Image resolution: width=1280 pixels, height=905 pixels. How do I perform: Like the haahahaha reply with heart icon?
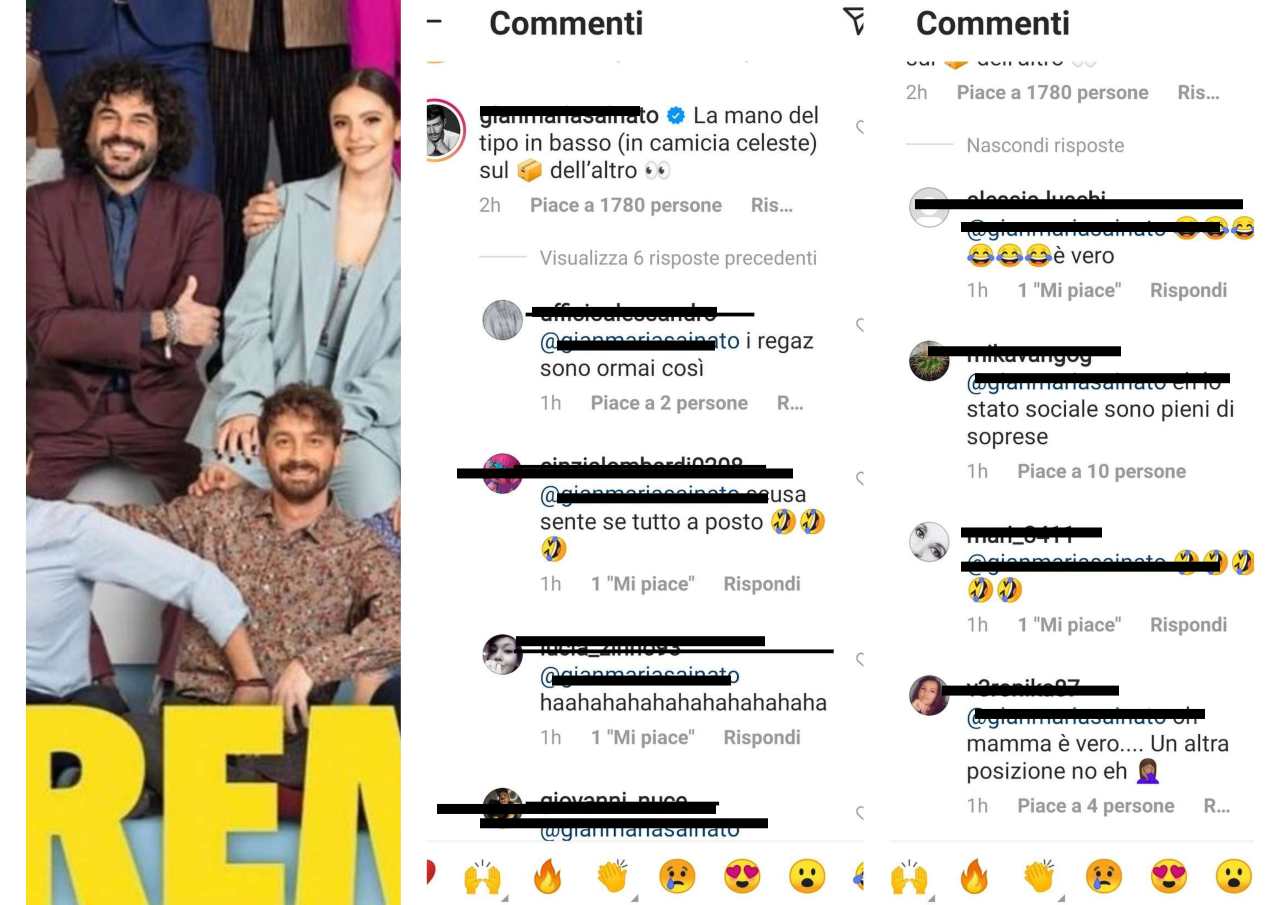[x=859, y=659]
